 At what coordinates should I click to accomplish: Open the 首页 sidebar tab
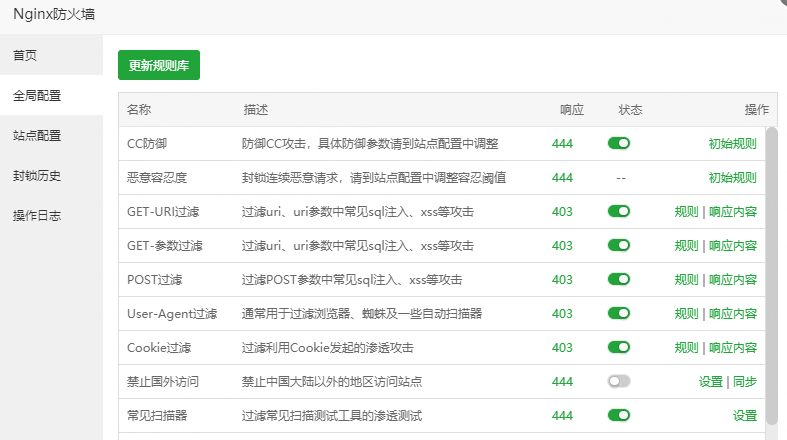coord(51,55)
